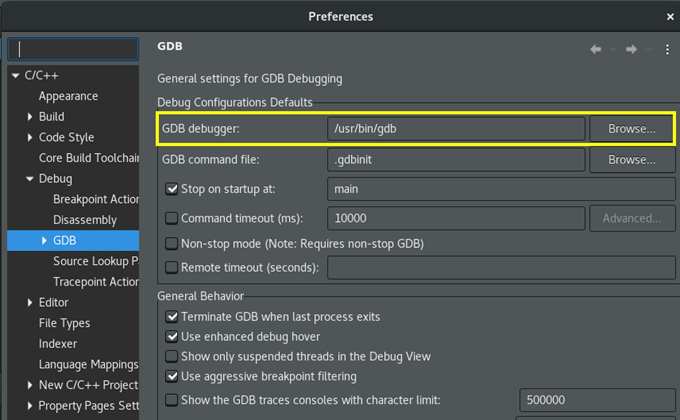Check Show only suspended threads option
The width and height of the screenshot is (680, 420).
click(x=172, y=357)
